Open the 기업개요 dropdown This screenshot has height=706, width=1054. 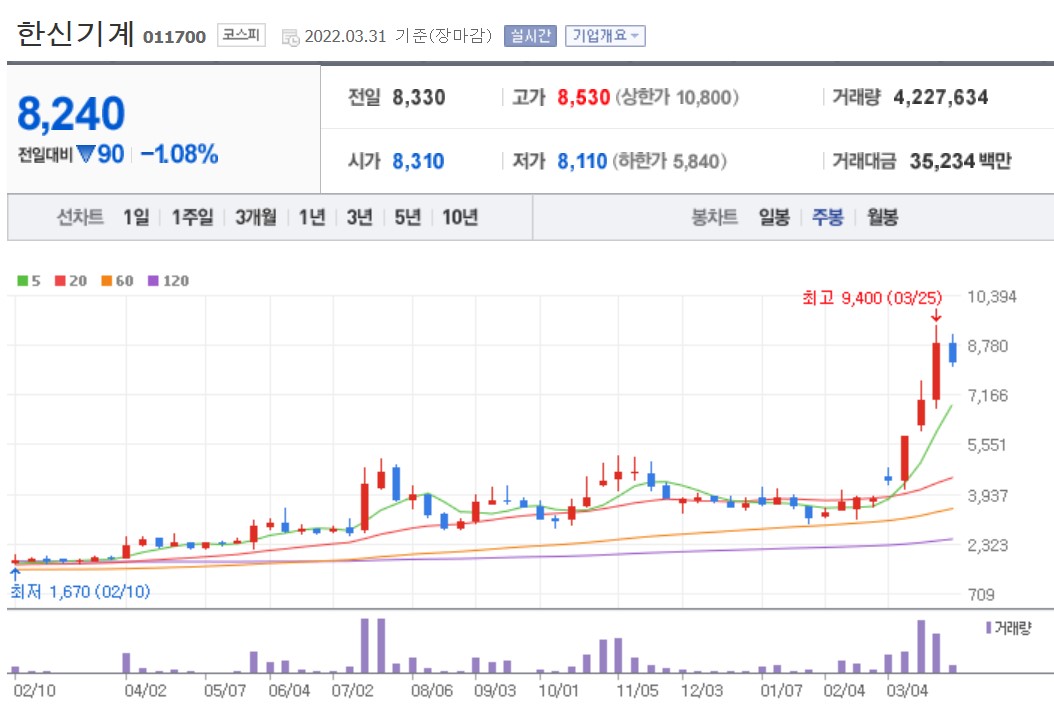(x=606, y=36)
